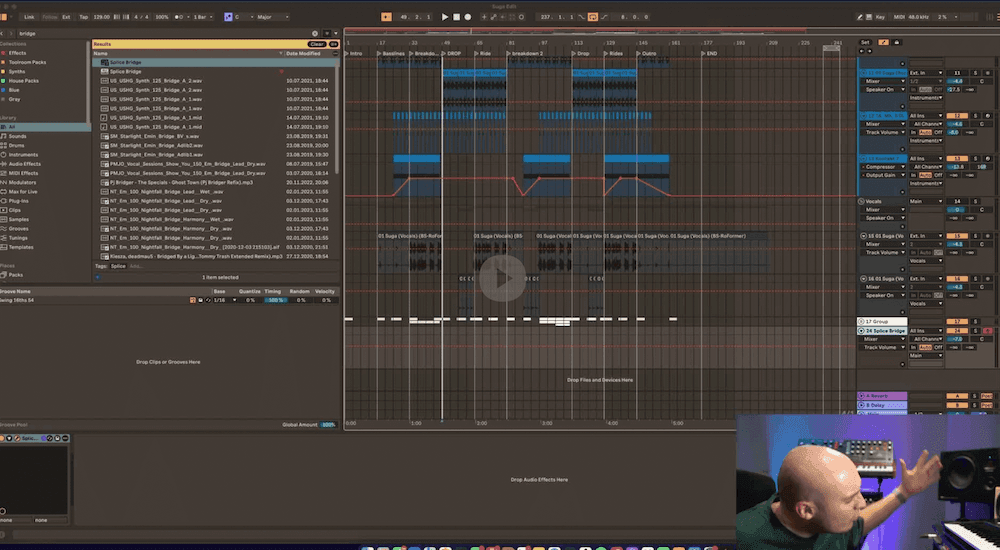1000x550 pixels.
Task: Toggle MIDI map mode
Action: 899,17
